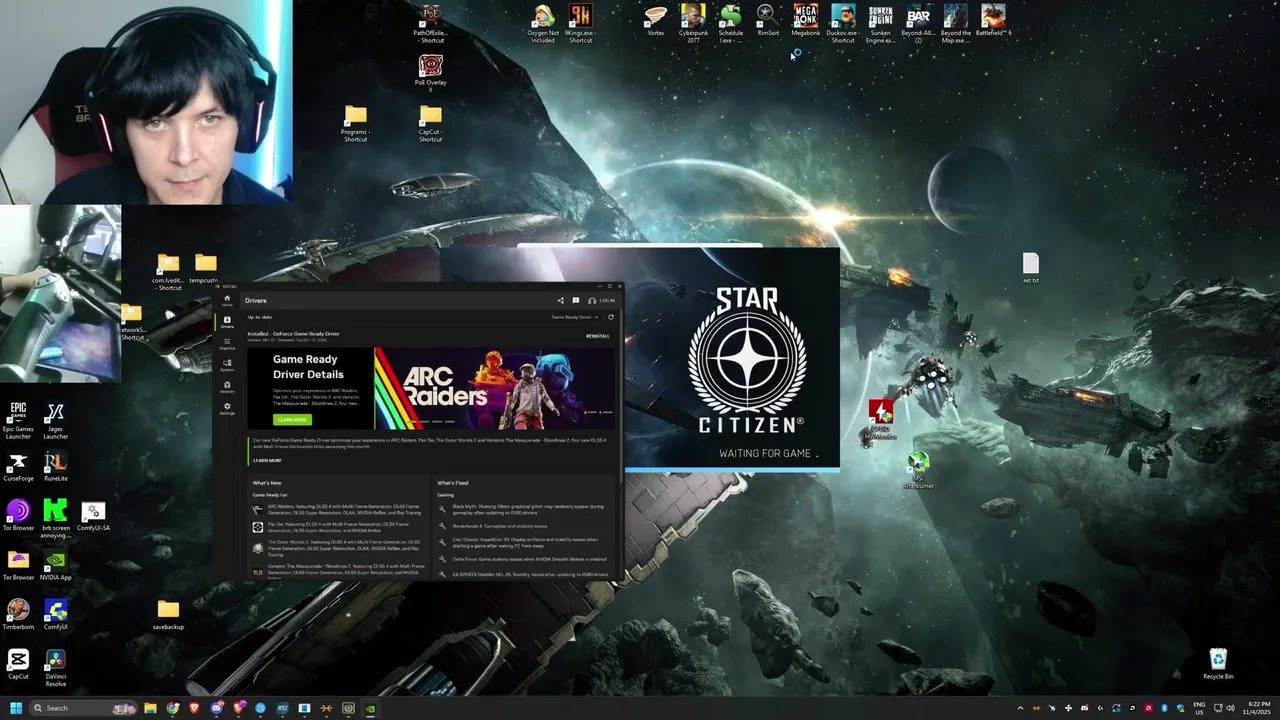Open the CurseForge desktop icon
Image resolution: width=1280 pixels, height=720 pixels.
coord(18,466)
